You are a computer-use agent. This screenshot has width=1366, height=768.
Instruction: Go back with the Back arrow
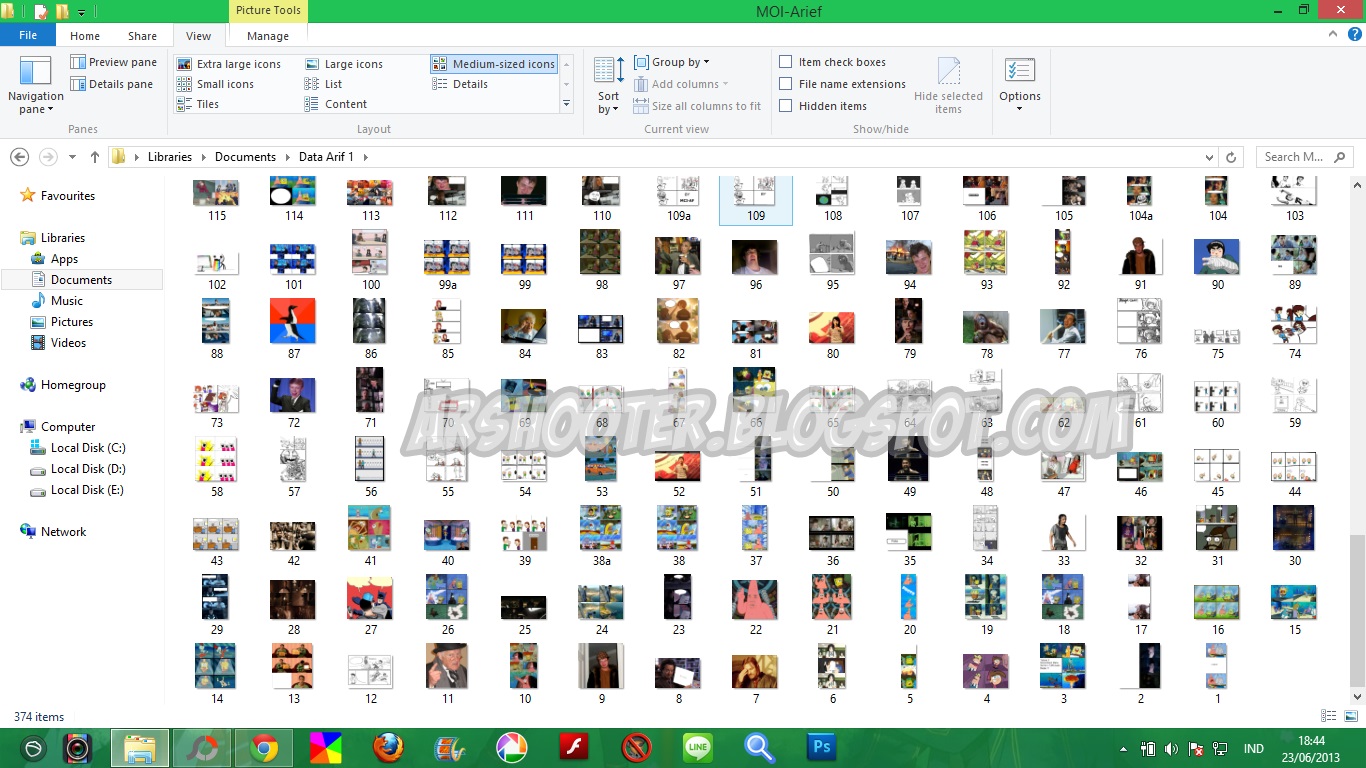[19, 157]
